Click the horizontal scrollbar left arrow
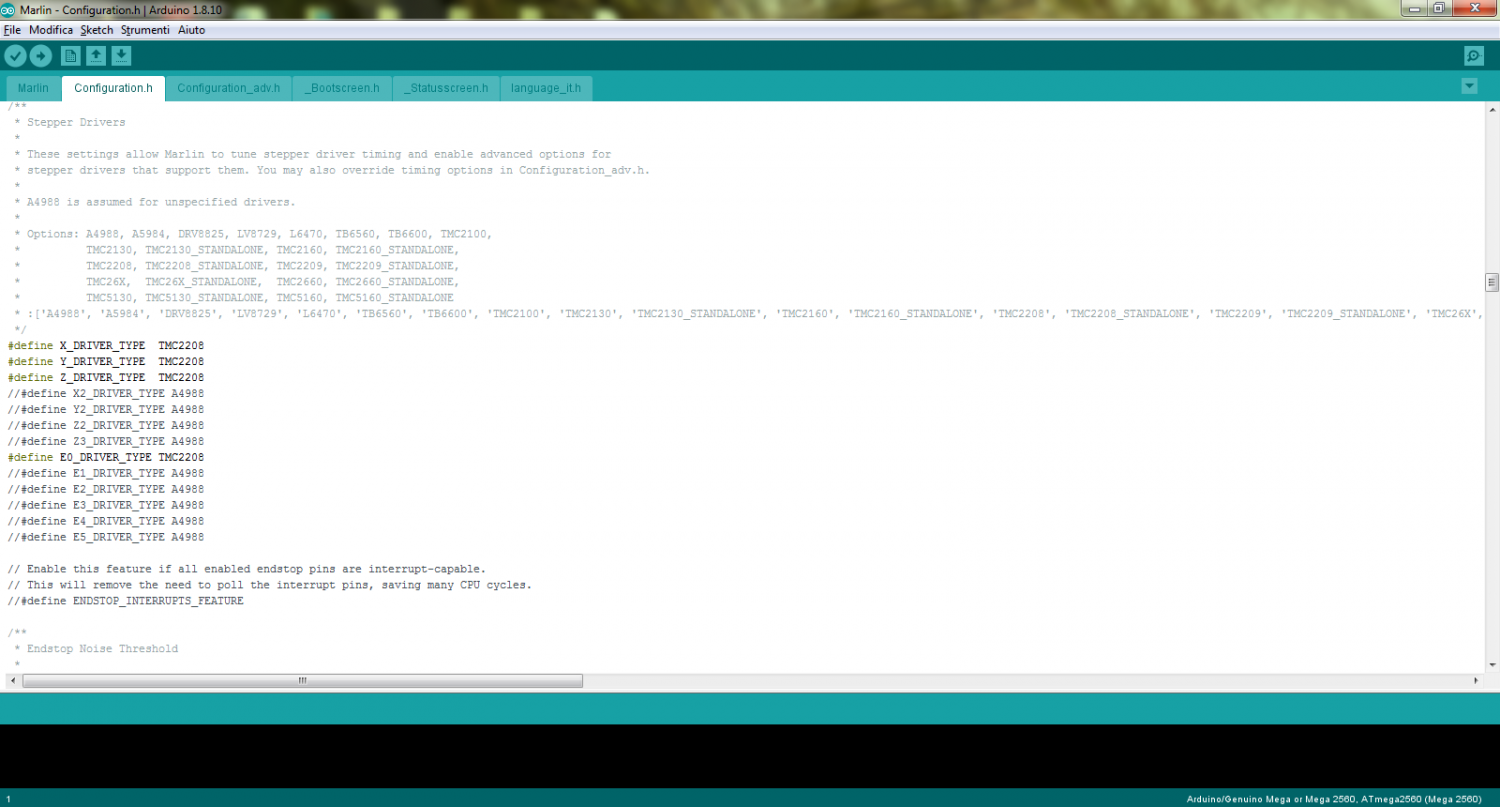 [13, 680]
